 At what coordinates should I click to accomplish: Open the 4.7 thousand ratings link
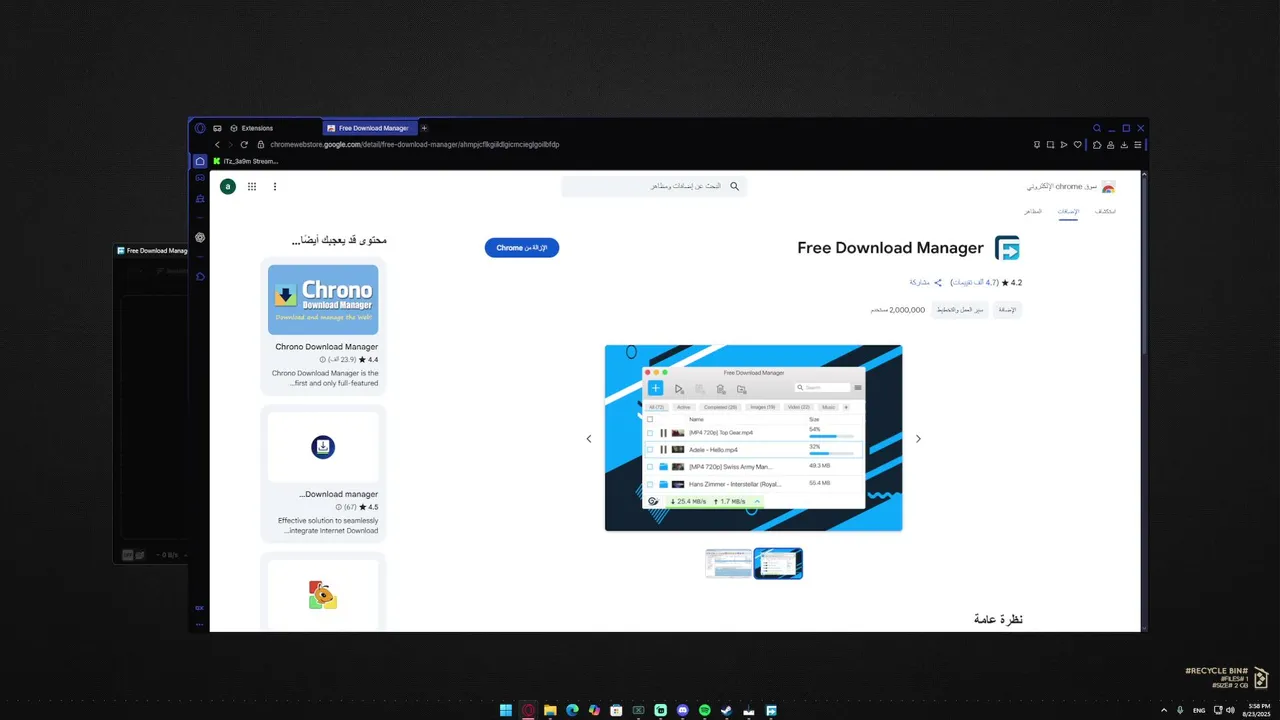pos(975,283)
